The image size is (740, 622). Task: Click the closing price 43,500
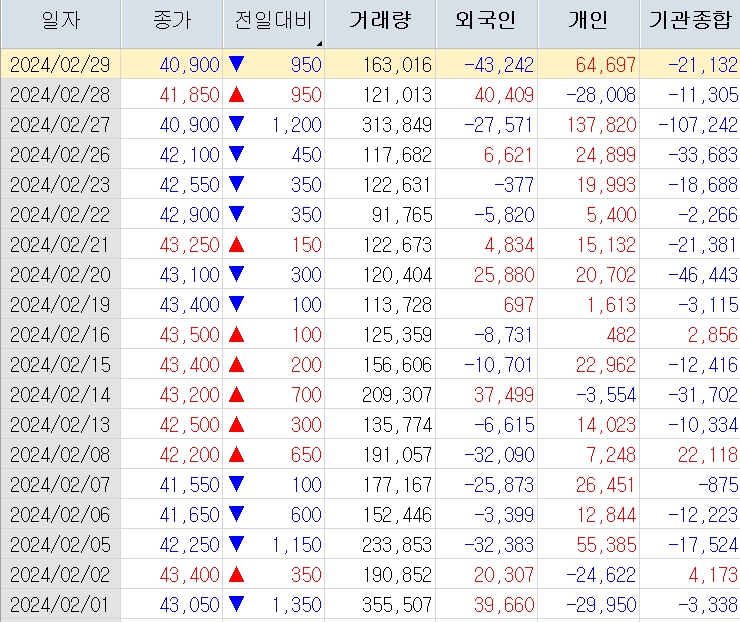pos(190,335)
